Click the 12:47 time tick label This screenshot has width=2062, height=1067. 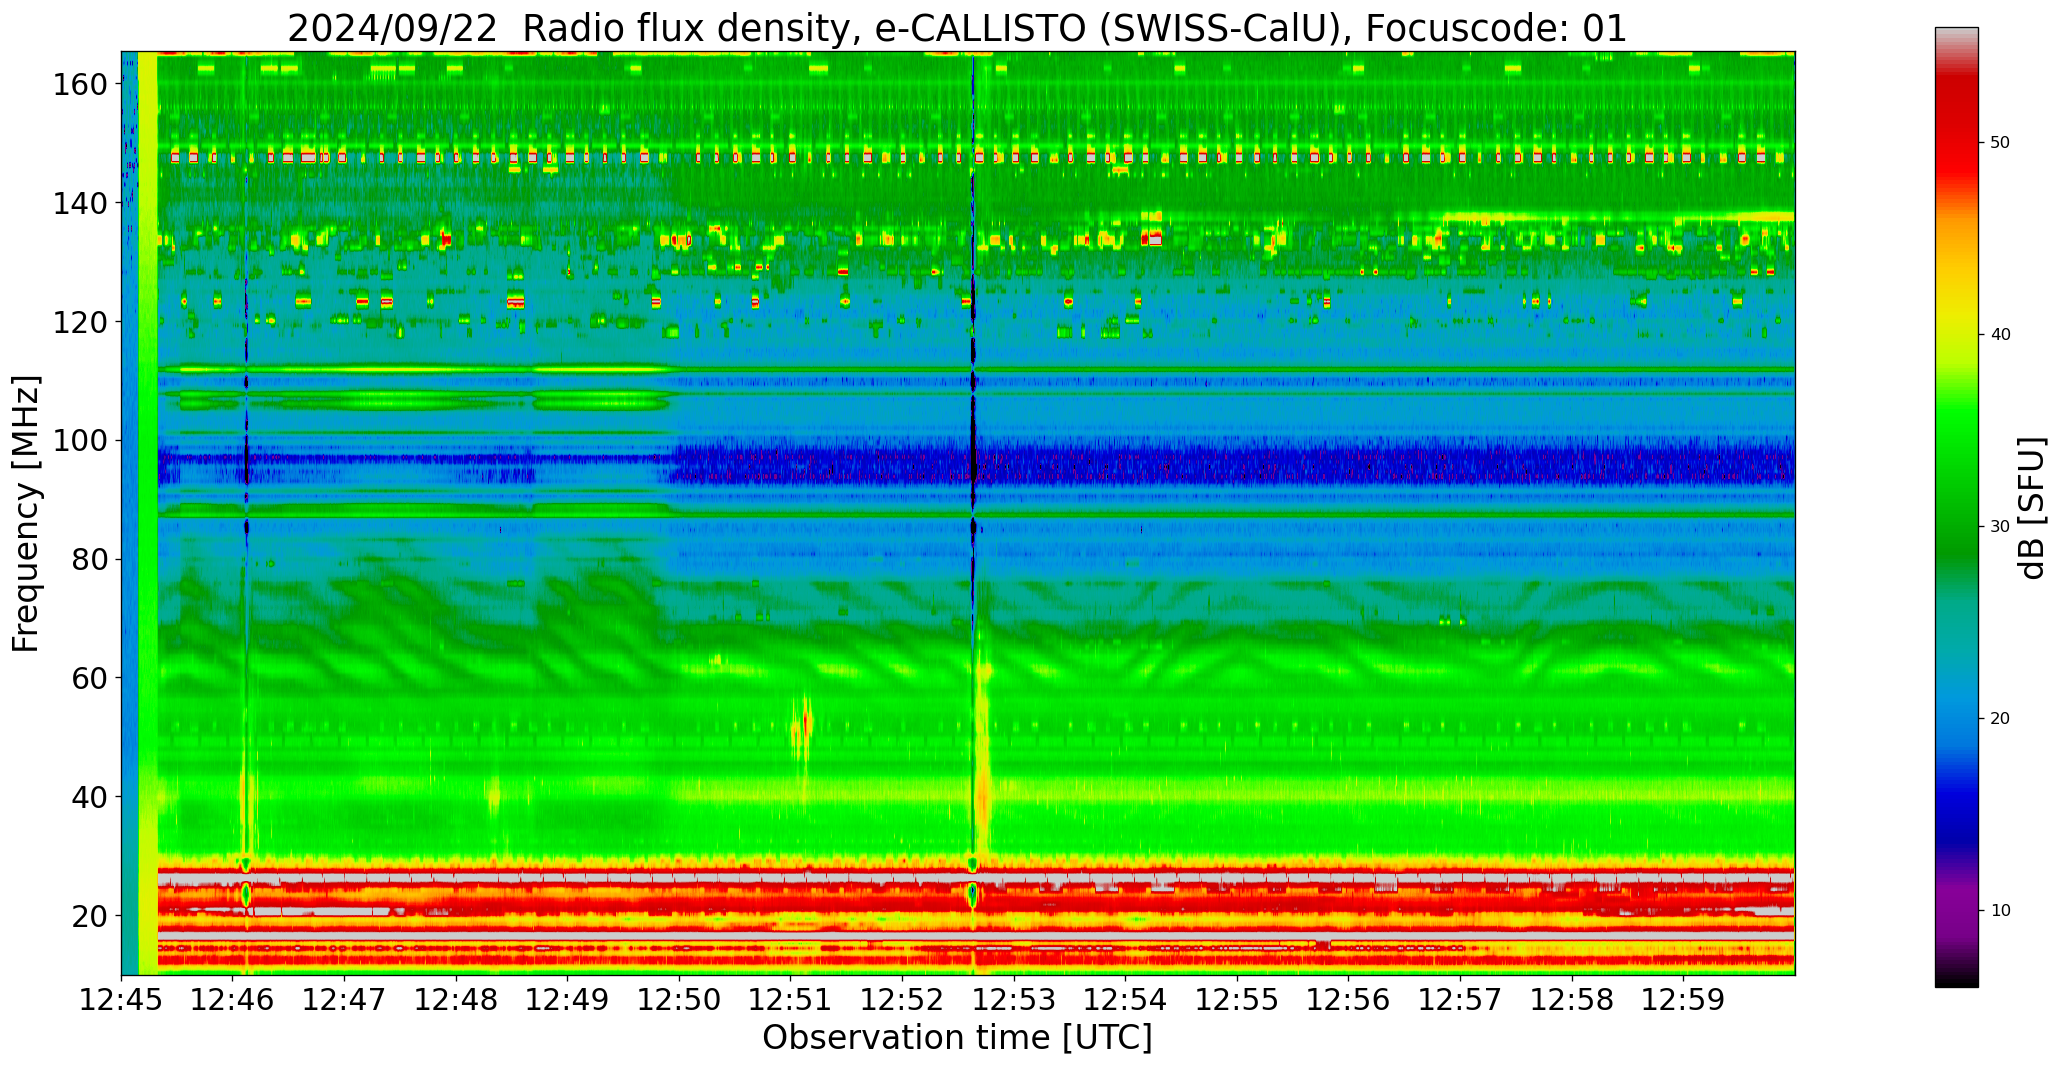point(345,1000)
